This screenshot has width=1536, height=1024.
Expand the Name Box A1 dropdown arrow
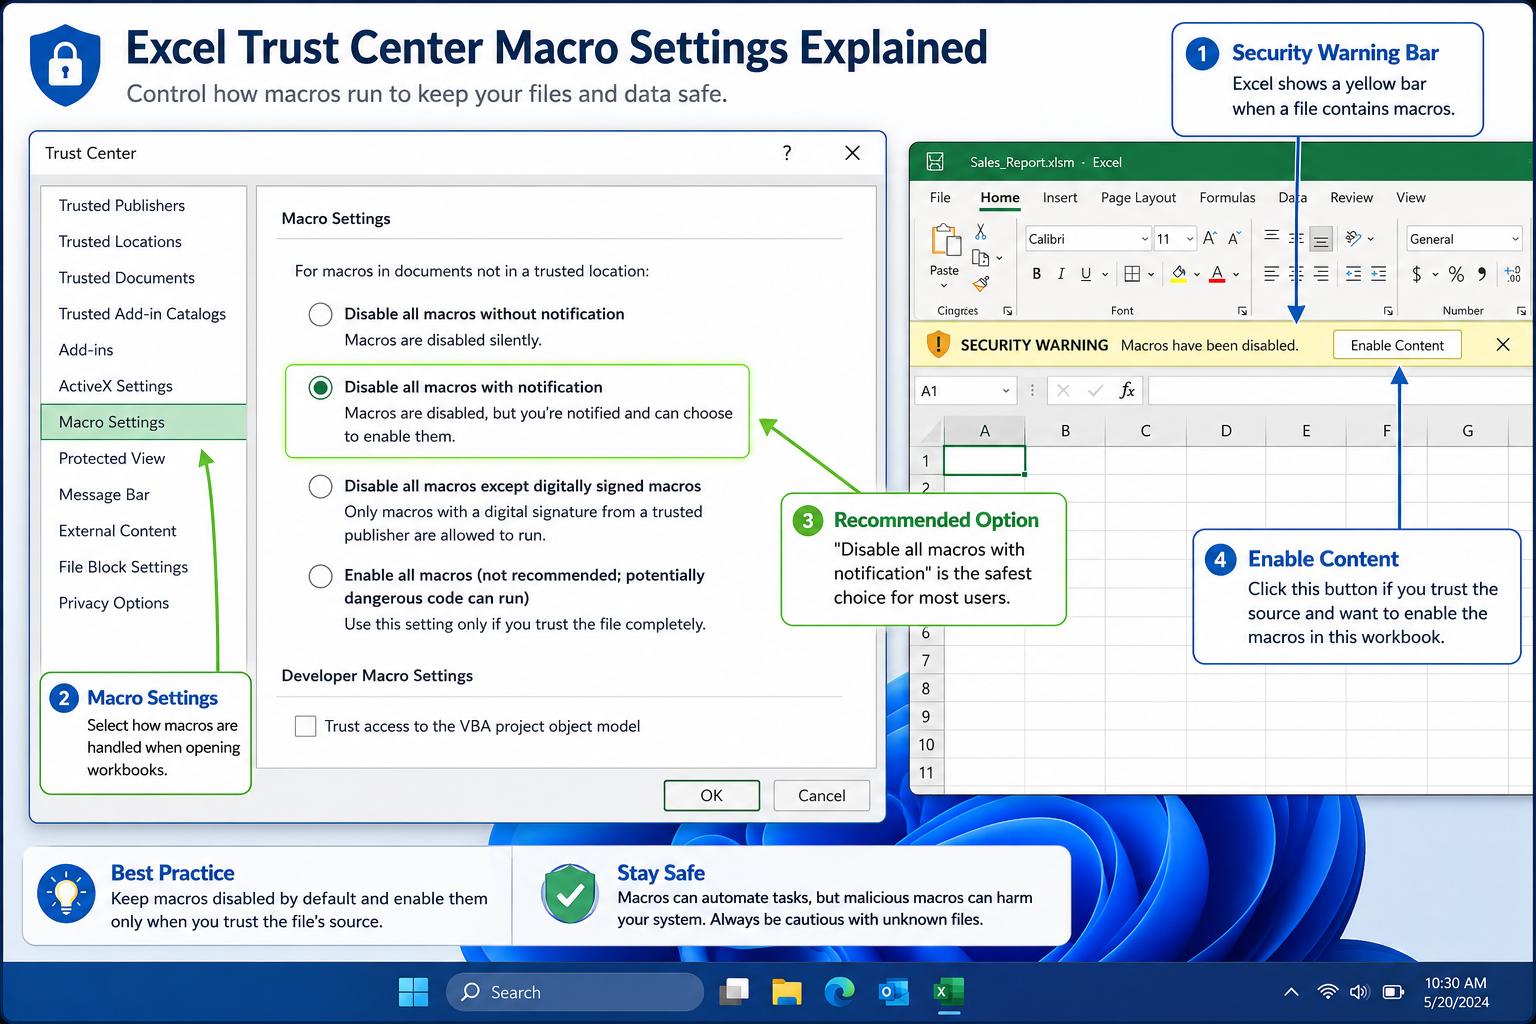(1005, 391)
